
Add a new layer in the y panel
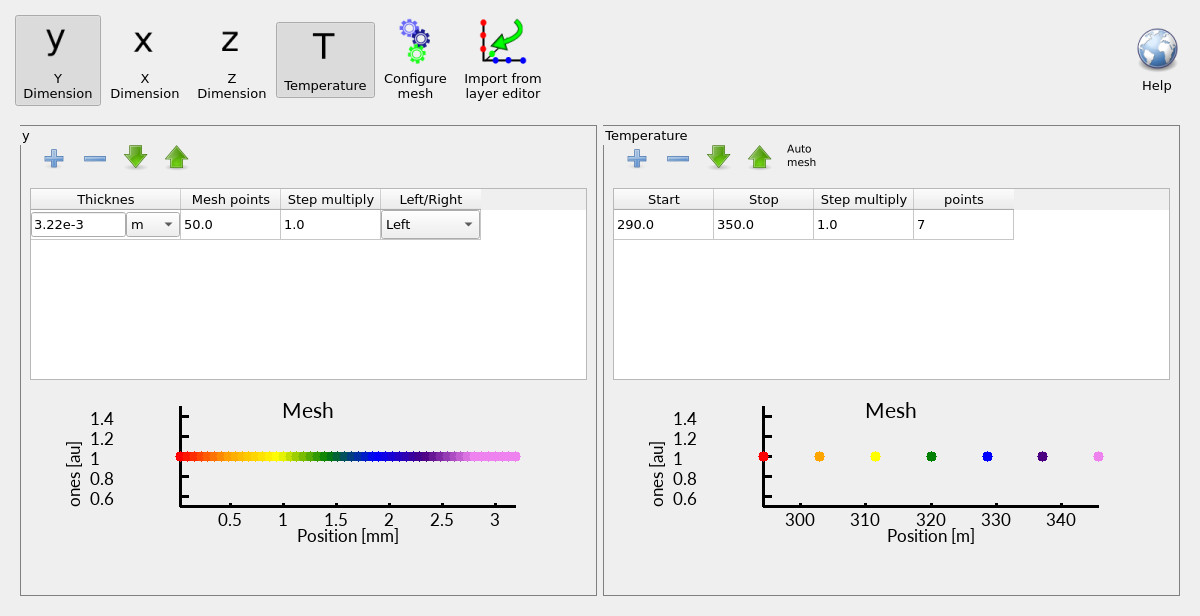point(54,158)
